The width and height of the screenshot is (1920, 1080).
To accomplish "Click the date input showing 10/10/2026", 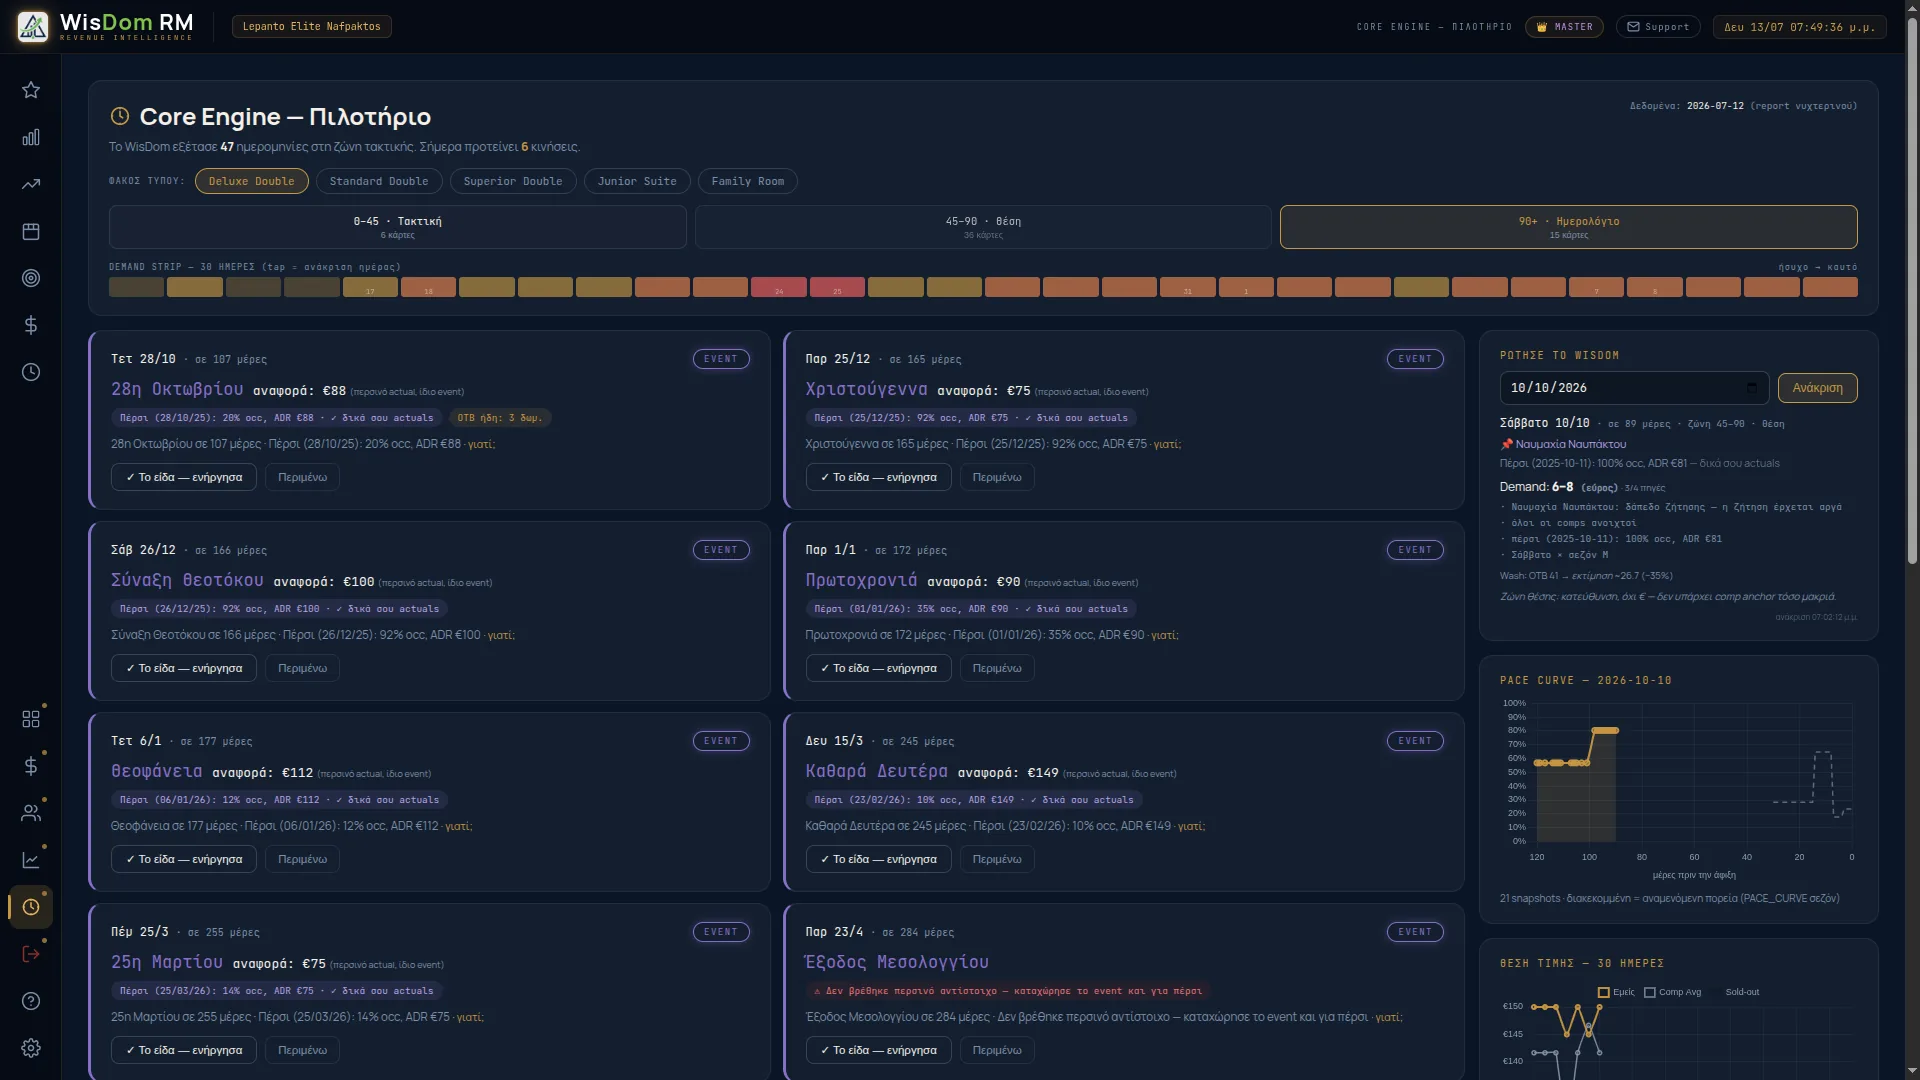I will [1634, 388].
